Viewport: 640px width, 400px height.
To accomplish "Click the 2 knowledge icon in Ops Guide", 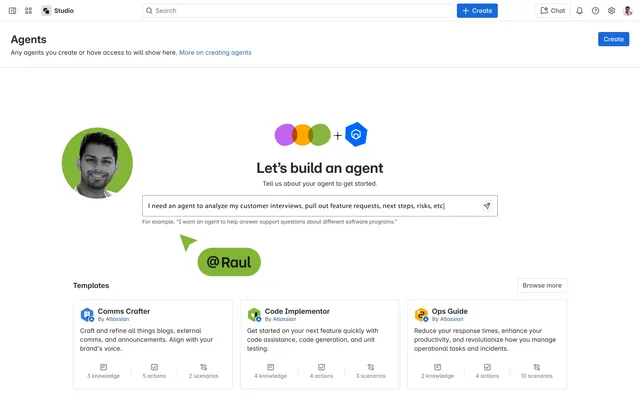I will [x=437, y=367].
